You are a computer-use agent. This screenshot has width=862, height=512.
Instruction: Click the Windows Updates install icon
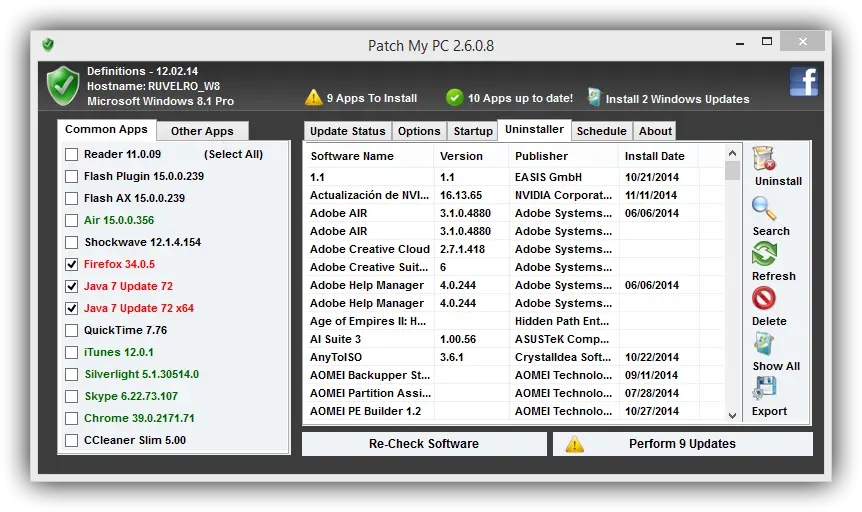pyautogui.click(x=594, y=97)
